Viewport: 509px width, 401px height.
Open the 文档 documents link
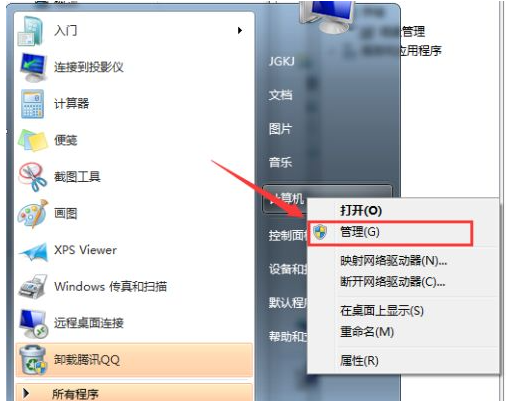pos(281,95)
